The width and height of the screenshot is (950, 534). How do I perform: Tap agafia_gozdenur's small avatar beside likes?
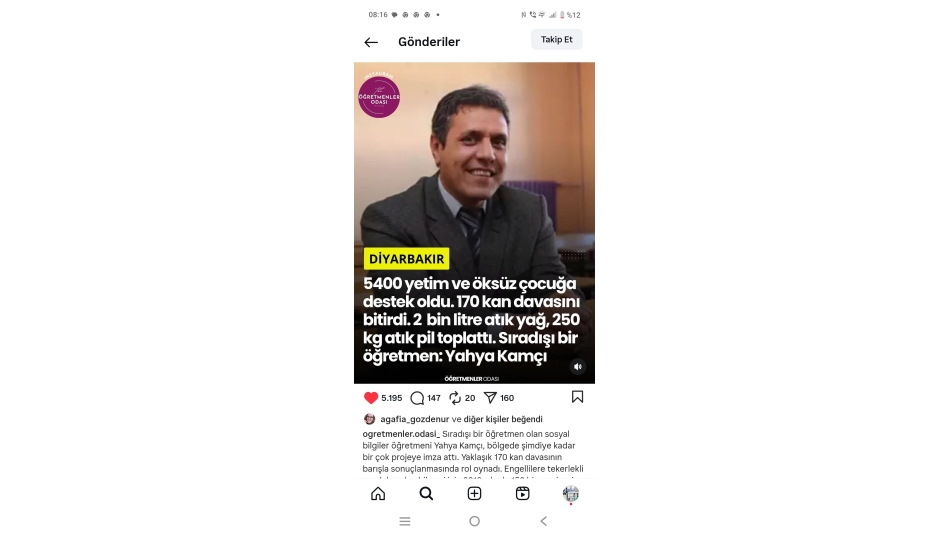tap(370, 419)
